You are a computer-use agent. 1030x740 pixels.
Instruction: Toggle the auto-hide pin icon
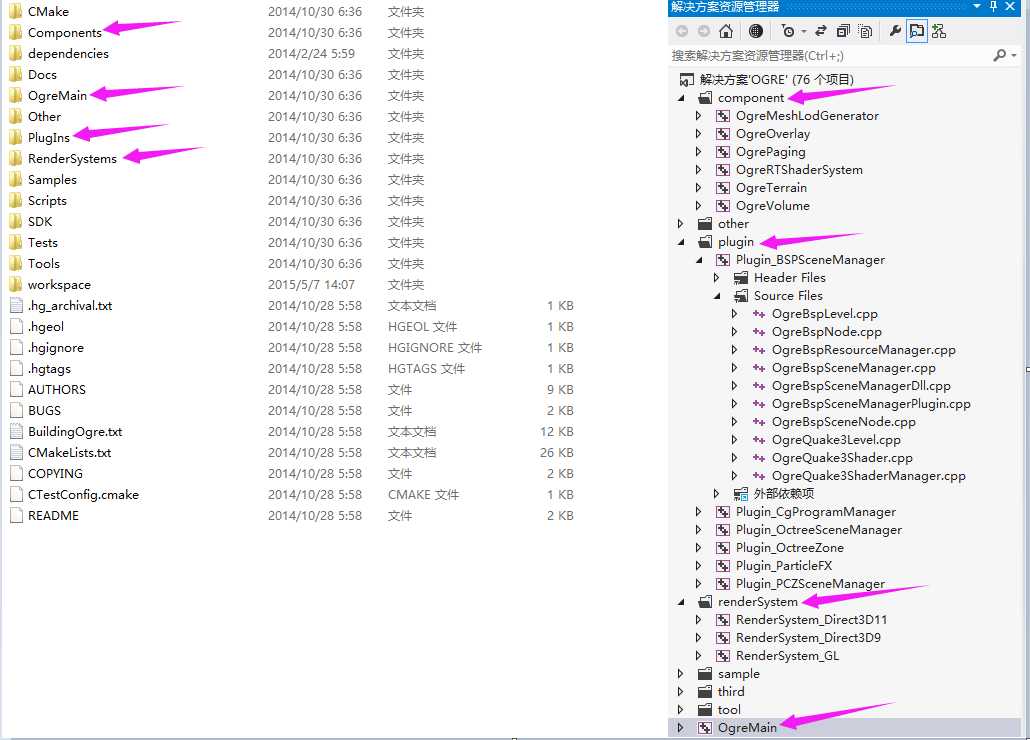coord(993,6)
